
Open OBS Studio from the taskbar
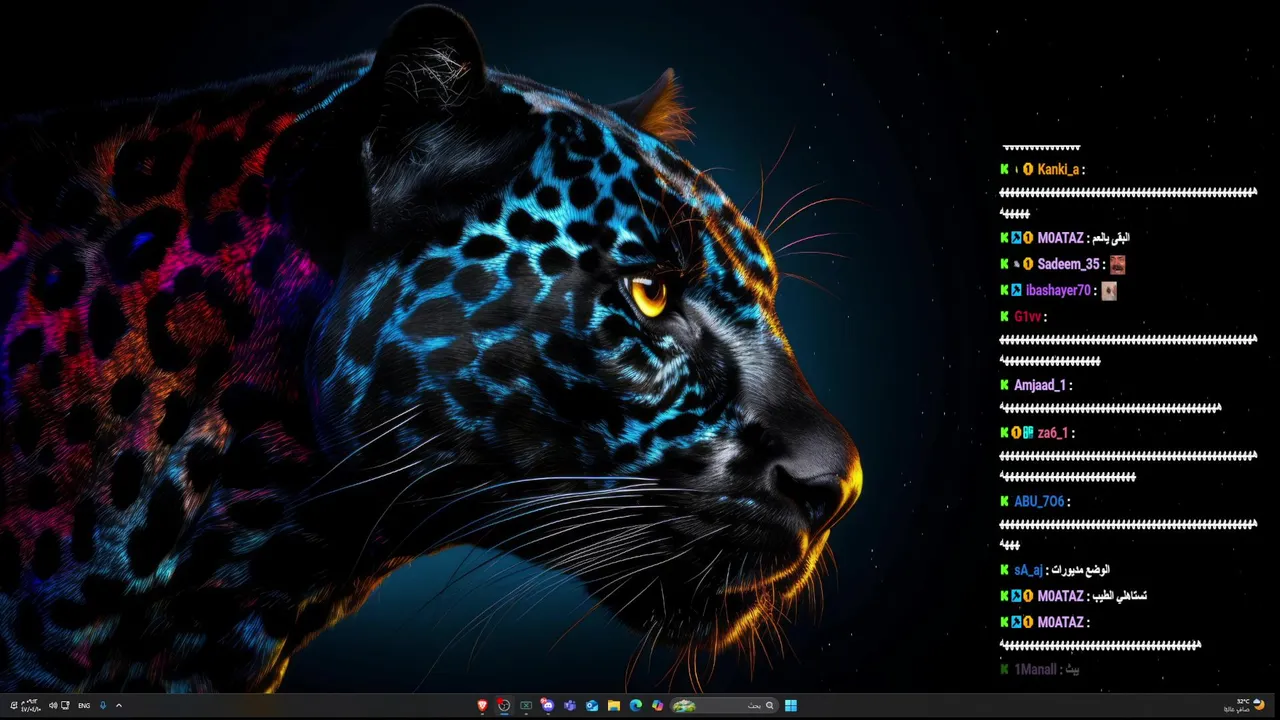click(x=504, y=705)
